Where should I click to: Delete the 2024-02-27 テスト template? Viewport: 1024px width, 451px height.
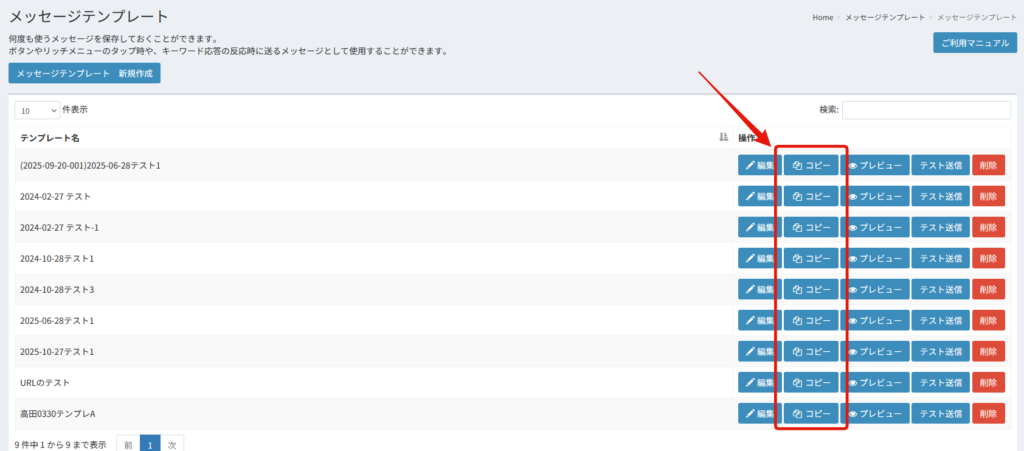[988, 197]
